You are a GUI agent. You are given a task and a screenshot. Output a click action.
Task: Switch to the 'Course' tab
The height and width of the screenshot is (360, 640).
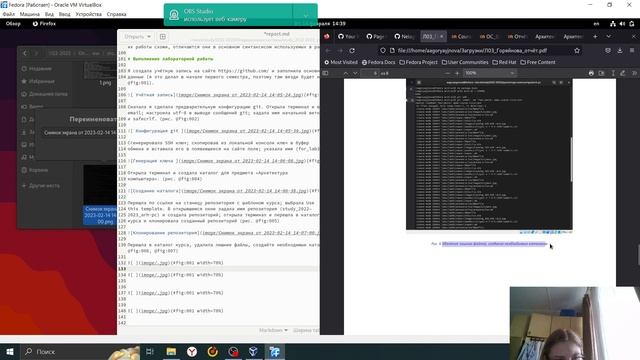[461, 36]
